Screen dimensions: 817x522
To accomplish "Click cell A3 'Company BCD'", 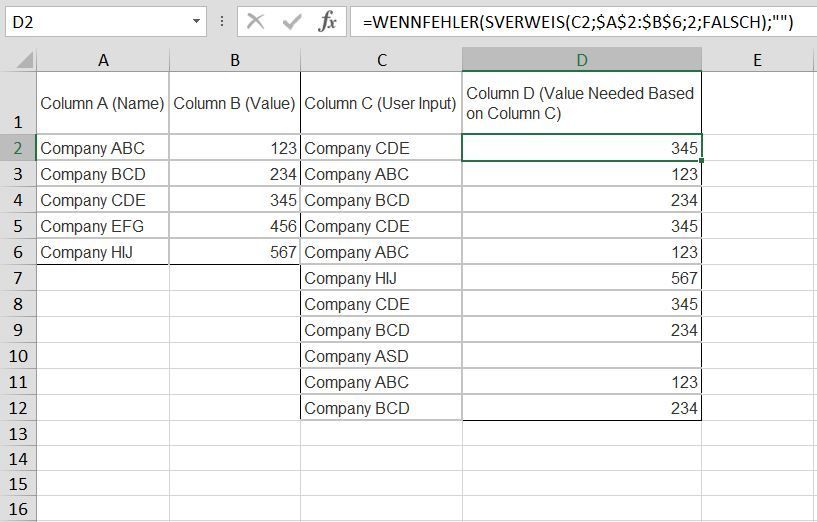I will tap(103, 174).
